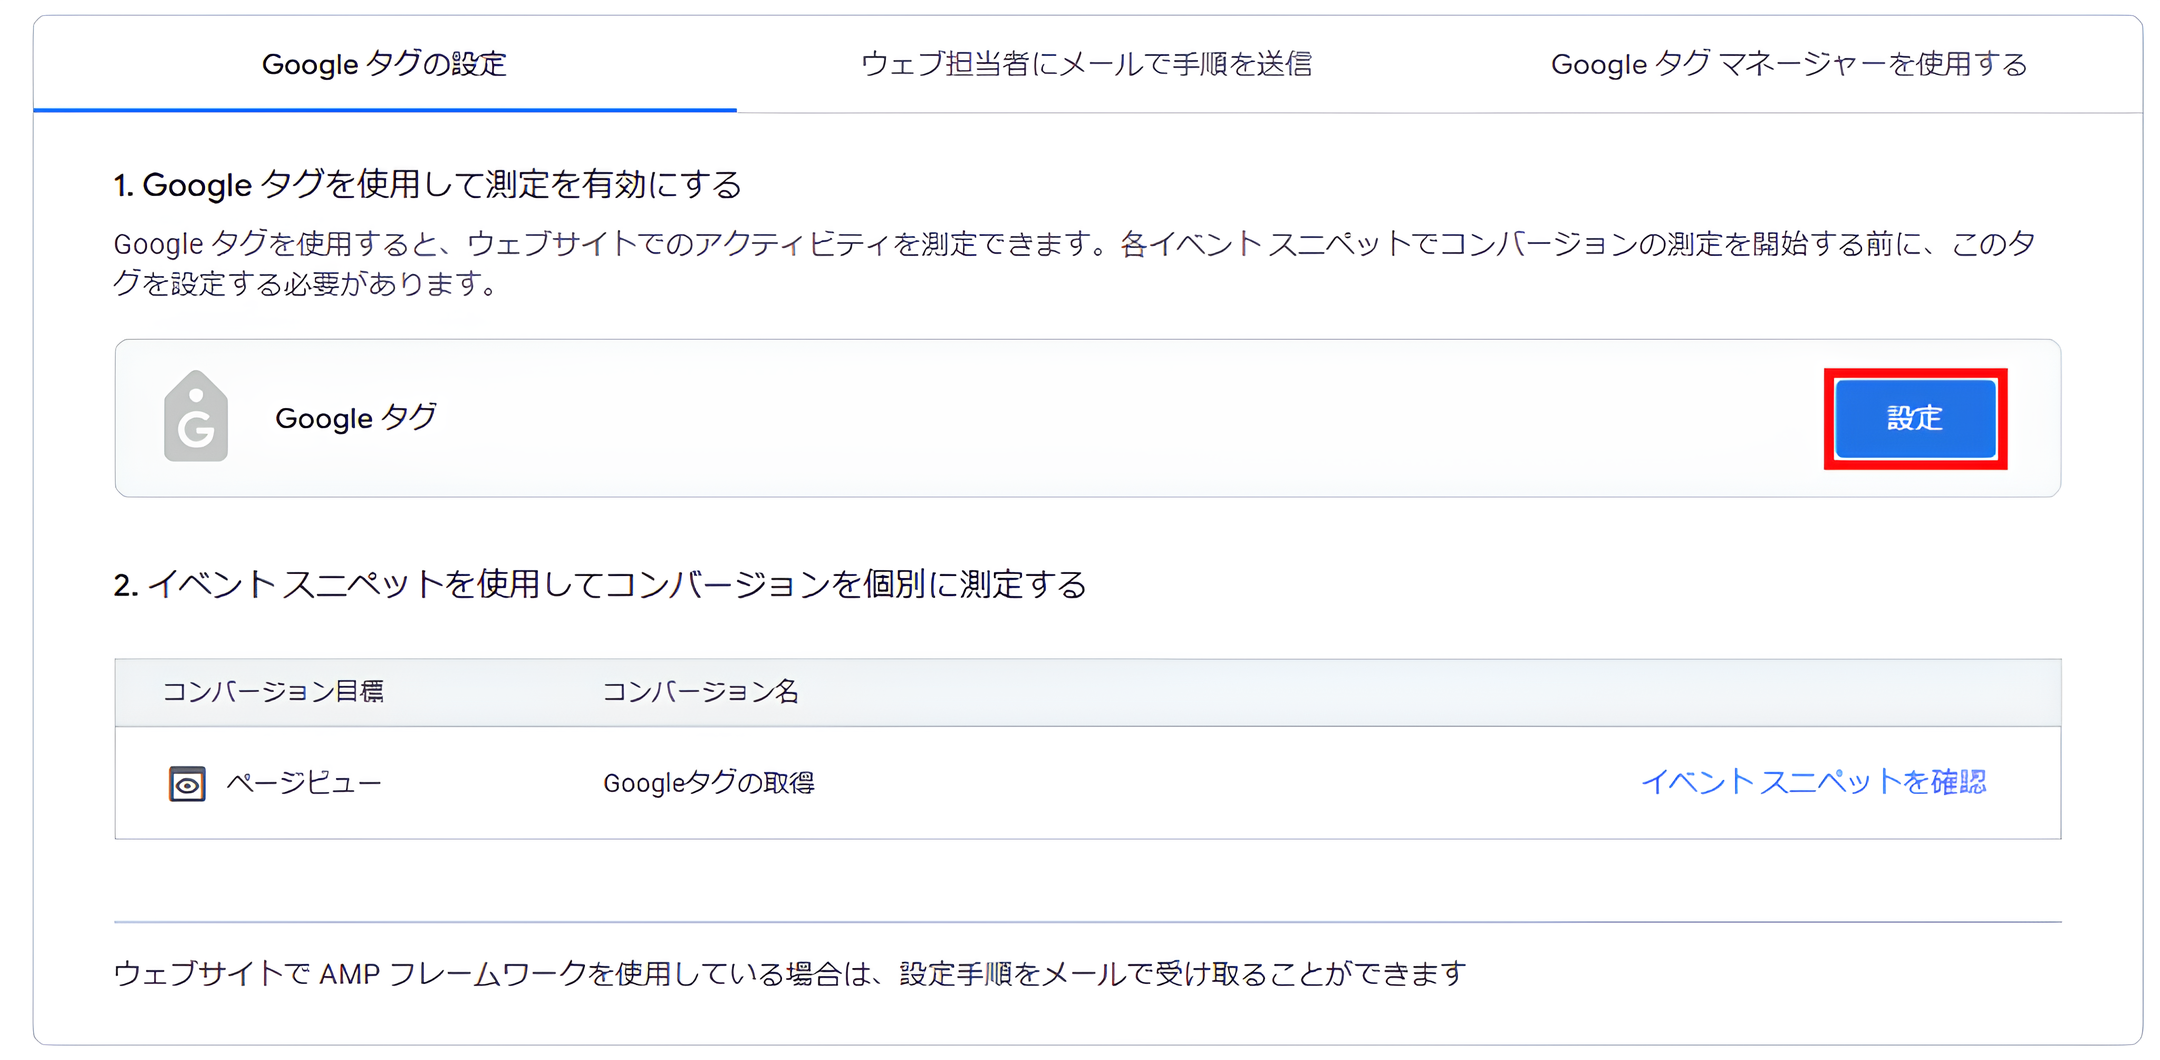Screen dimensions: 2160x1060
Task: Click the Googleタグの取得 conversion name
Action: point(709,784)
